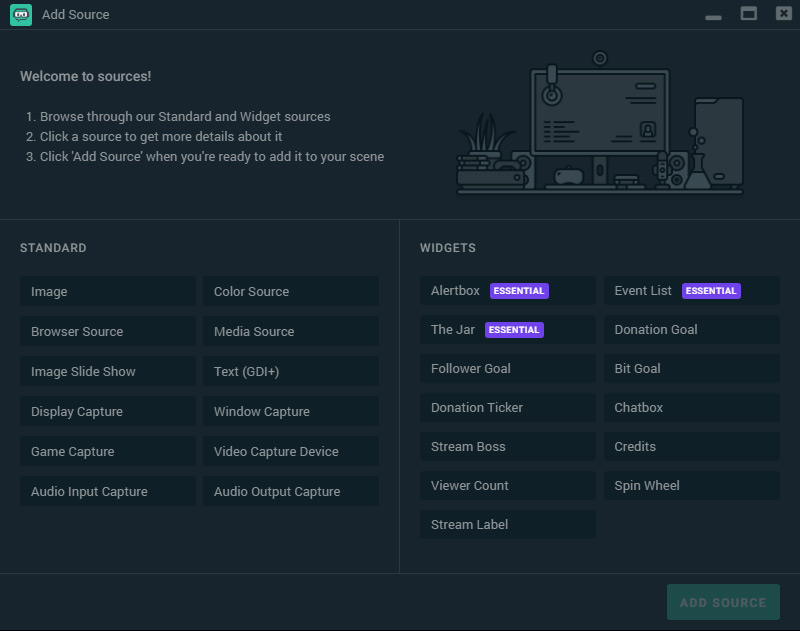
Task: Select the Image Slide Show source
Action: click(x=107, y=371)
